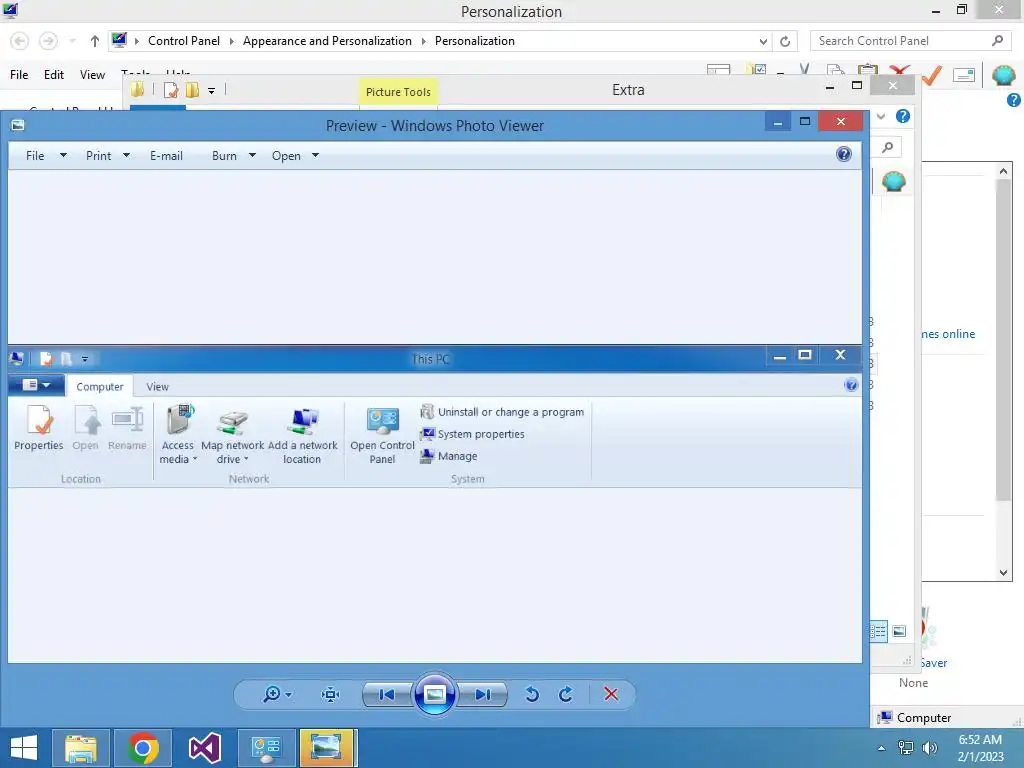The width and height of the screenshot is (1024, 768).
Task: Show hidden system tray icons
Action: tap(882, 748)
